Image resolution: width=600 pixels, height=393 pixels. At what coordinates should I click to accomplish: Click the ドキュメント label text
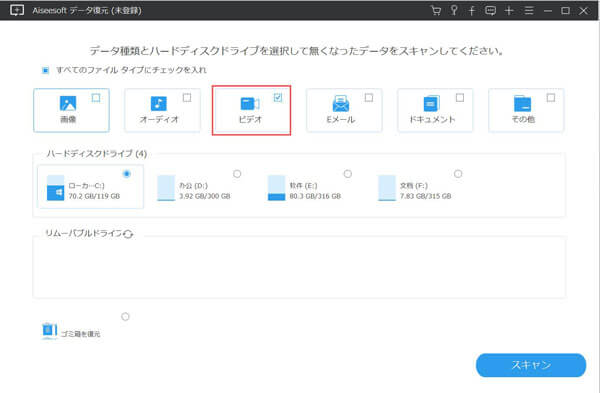[432, 119]
